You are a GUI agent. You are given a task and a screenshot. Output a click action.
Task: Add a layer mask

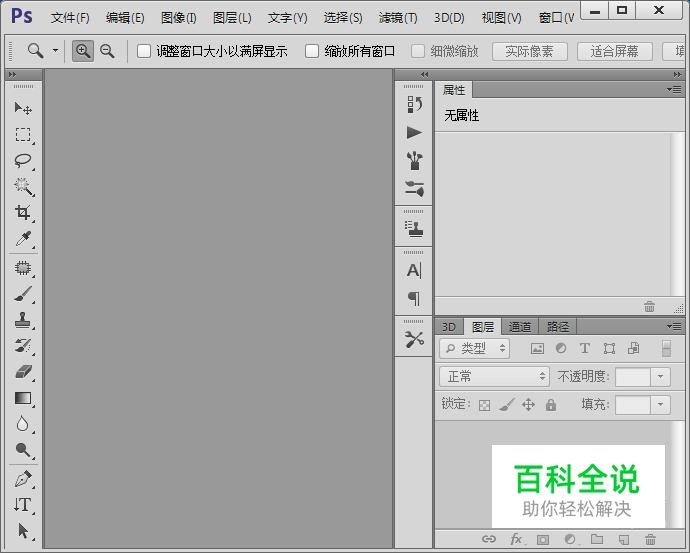click(543, 539)
